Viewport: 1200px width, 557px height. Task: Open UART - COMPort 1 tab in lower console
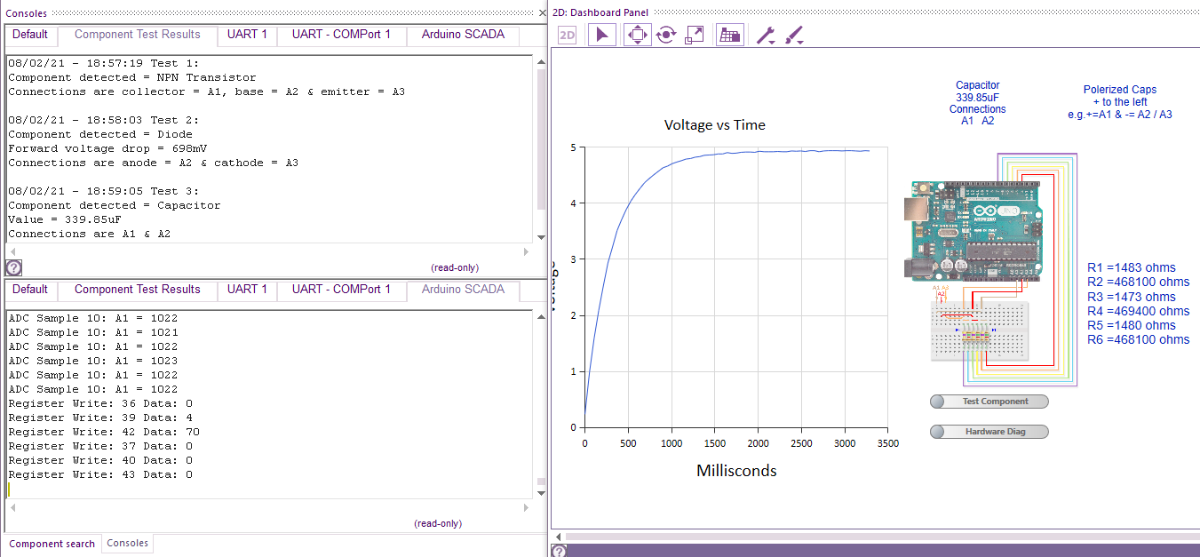click(341, 290)
